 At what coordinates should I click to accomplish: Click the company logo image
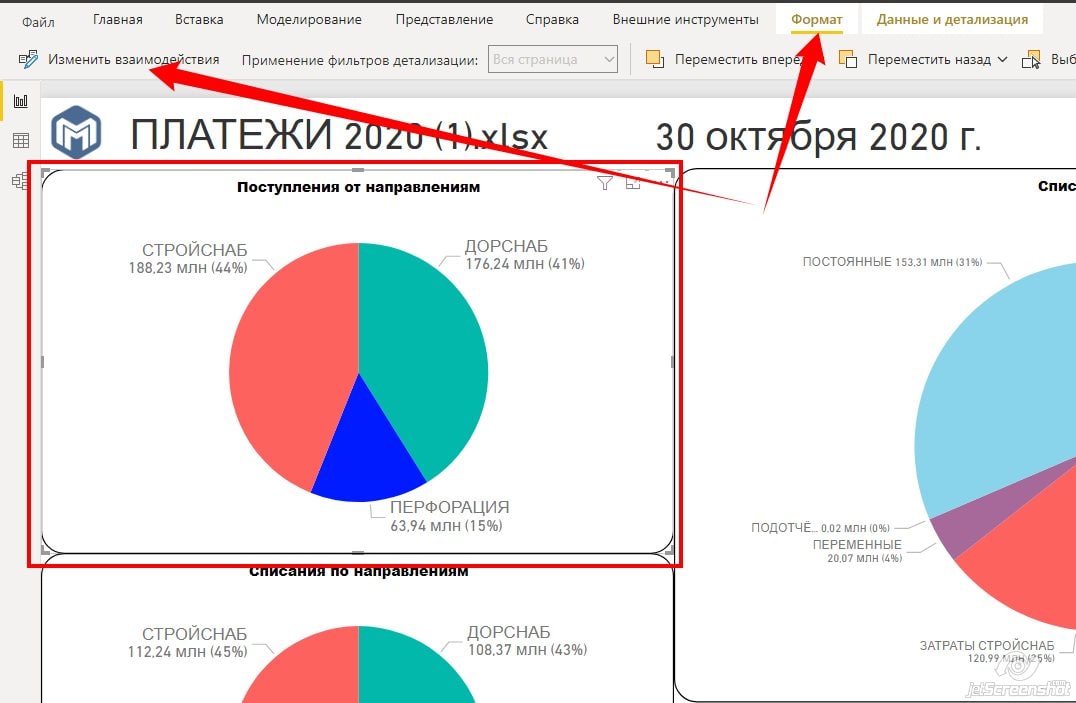76,132
